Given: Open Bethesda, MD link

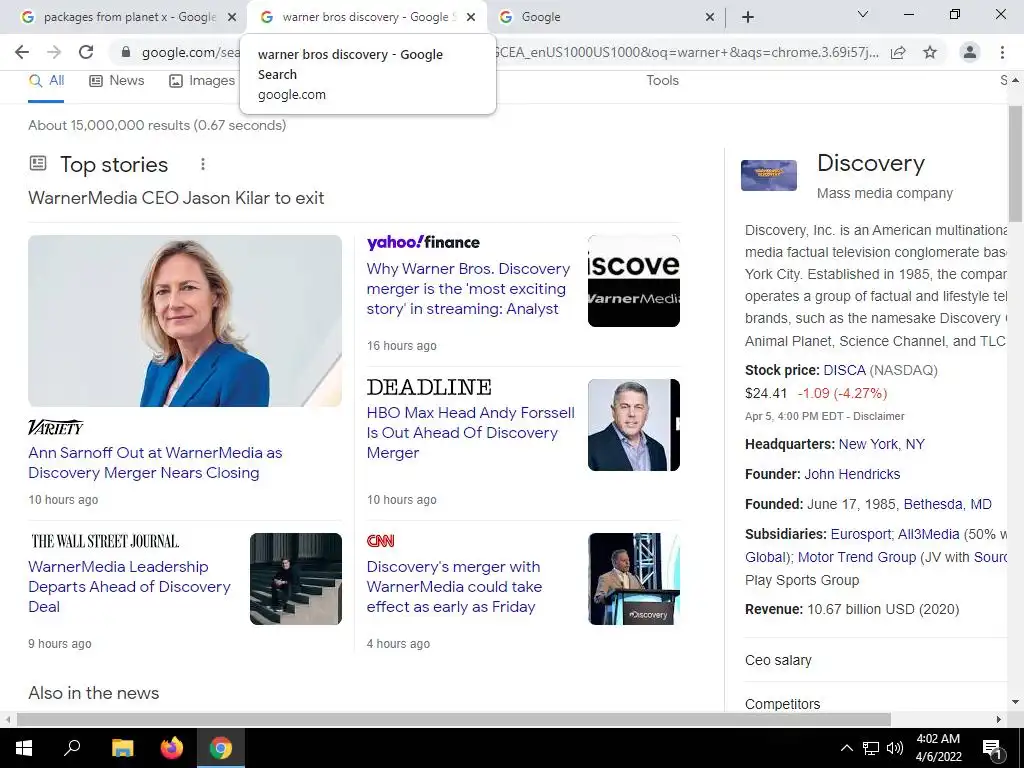Looking at the screenshot, I should (x=948, y=504).
